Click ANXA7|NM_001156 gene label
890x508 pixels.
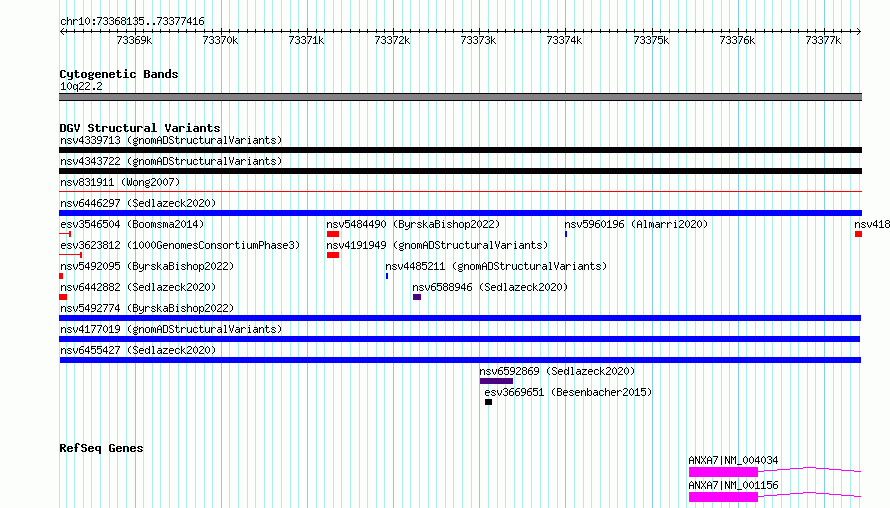pos(733,485)
